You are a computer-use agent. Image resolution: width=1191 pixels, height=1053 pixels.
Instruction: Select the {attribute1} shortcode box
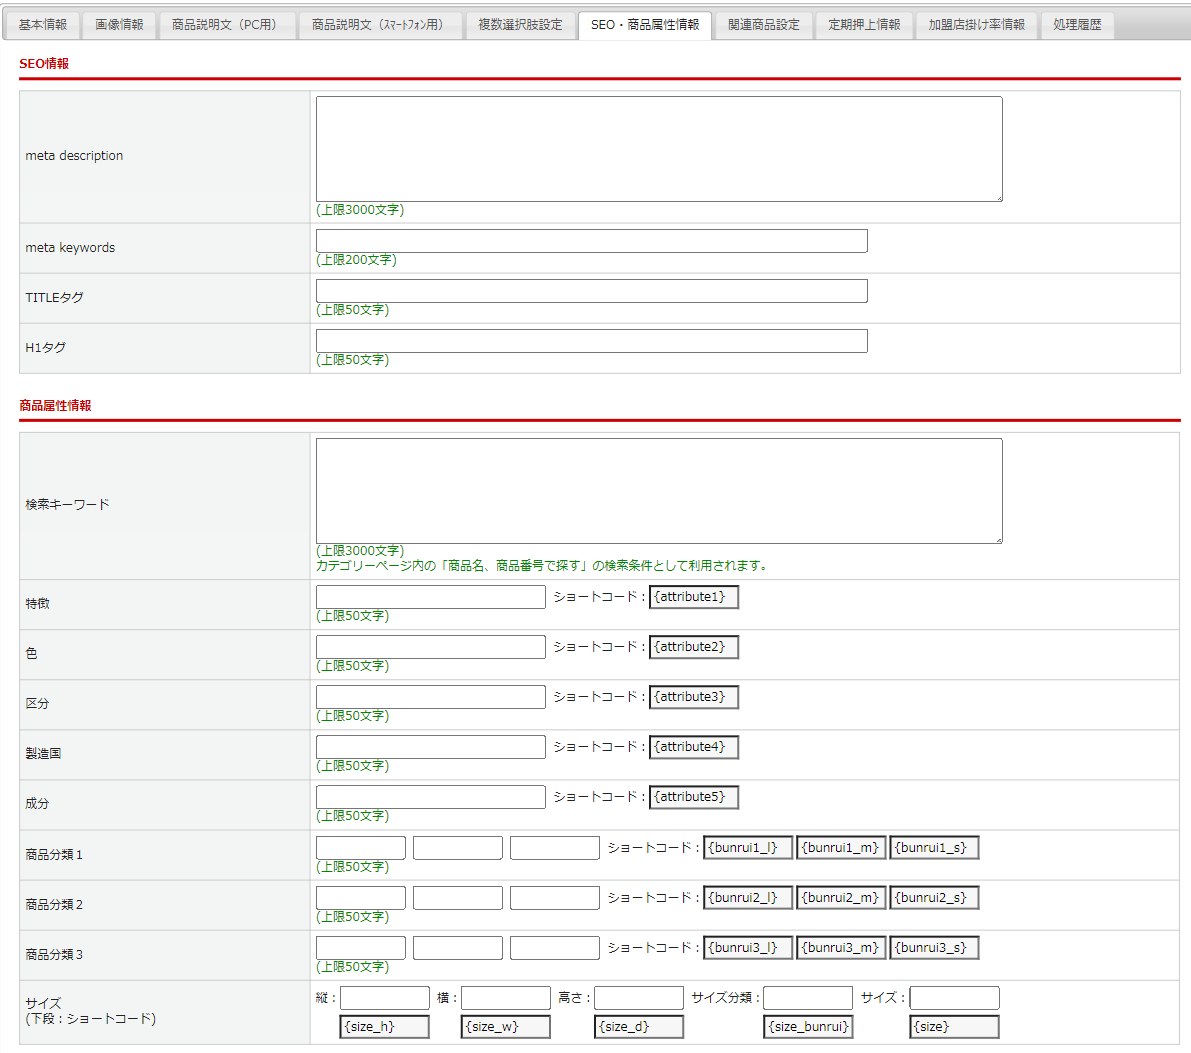(x=693, y=597)
